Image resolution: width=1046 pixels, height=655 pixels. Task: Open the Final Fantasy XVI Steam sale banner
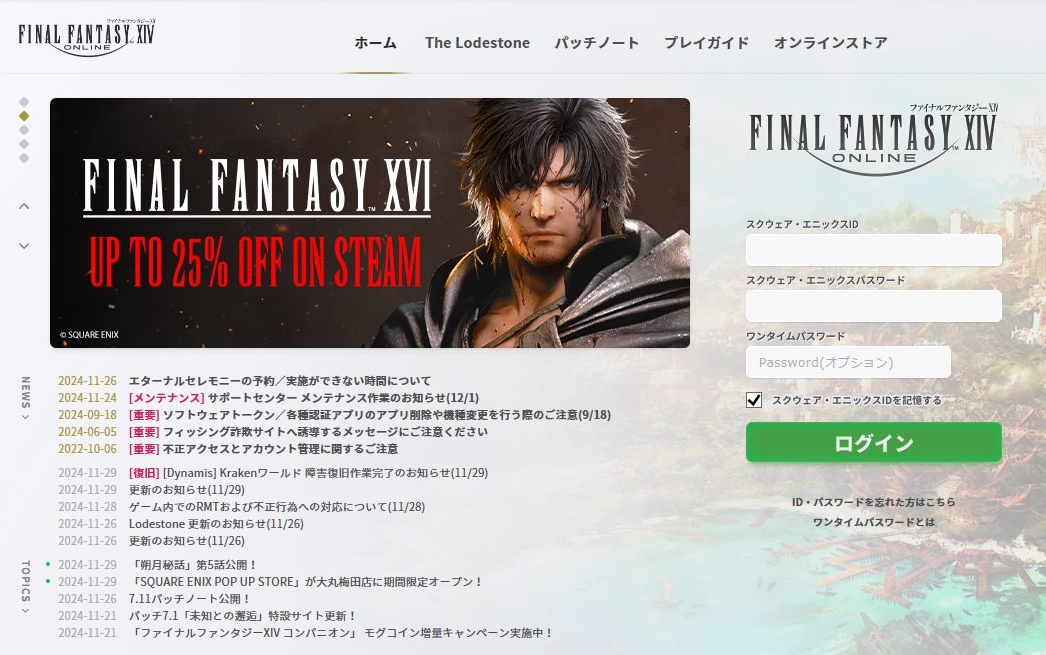click(370, 223)
